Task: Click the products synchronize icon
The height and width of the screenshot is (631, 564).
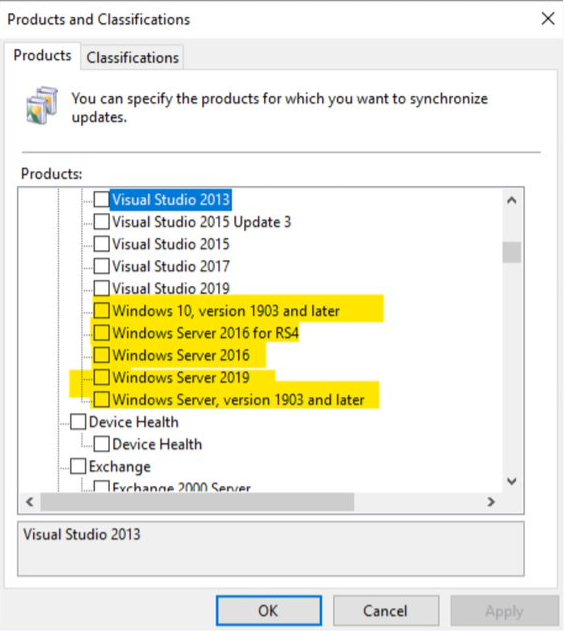Action: (42, 105)
